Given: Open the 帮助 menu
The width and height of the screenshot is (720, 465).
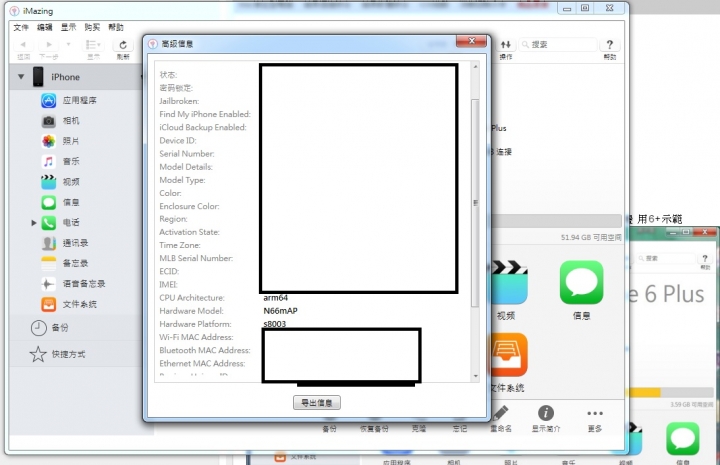Looking at the screenshot, I should point(116,28).
